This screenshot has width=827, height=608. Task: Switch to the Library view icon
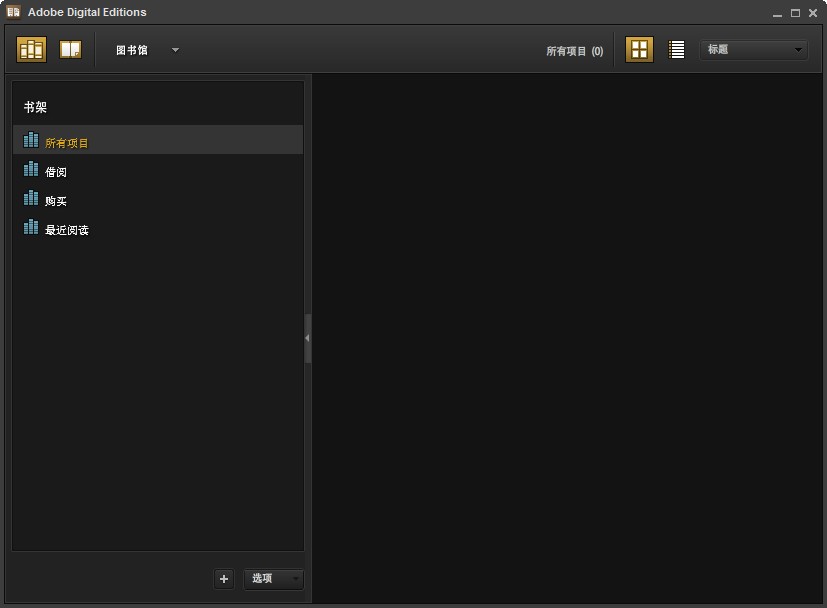click(32, 50)
